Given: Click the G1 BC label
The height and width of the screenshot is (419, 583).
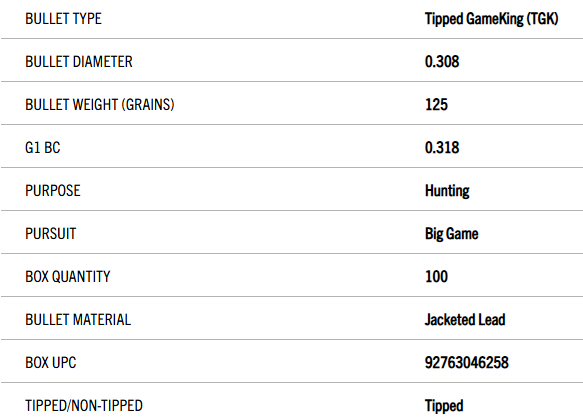Looking at the screenshot, I should 42,148.
